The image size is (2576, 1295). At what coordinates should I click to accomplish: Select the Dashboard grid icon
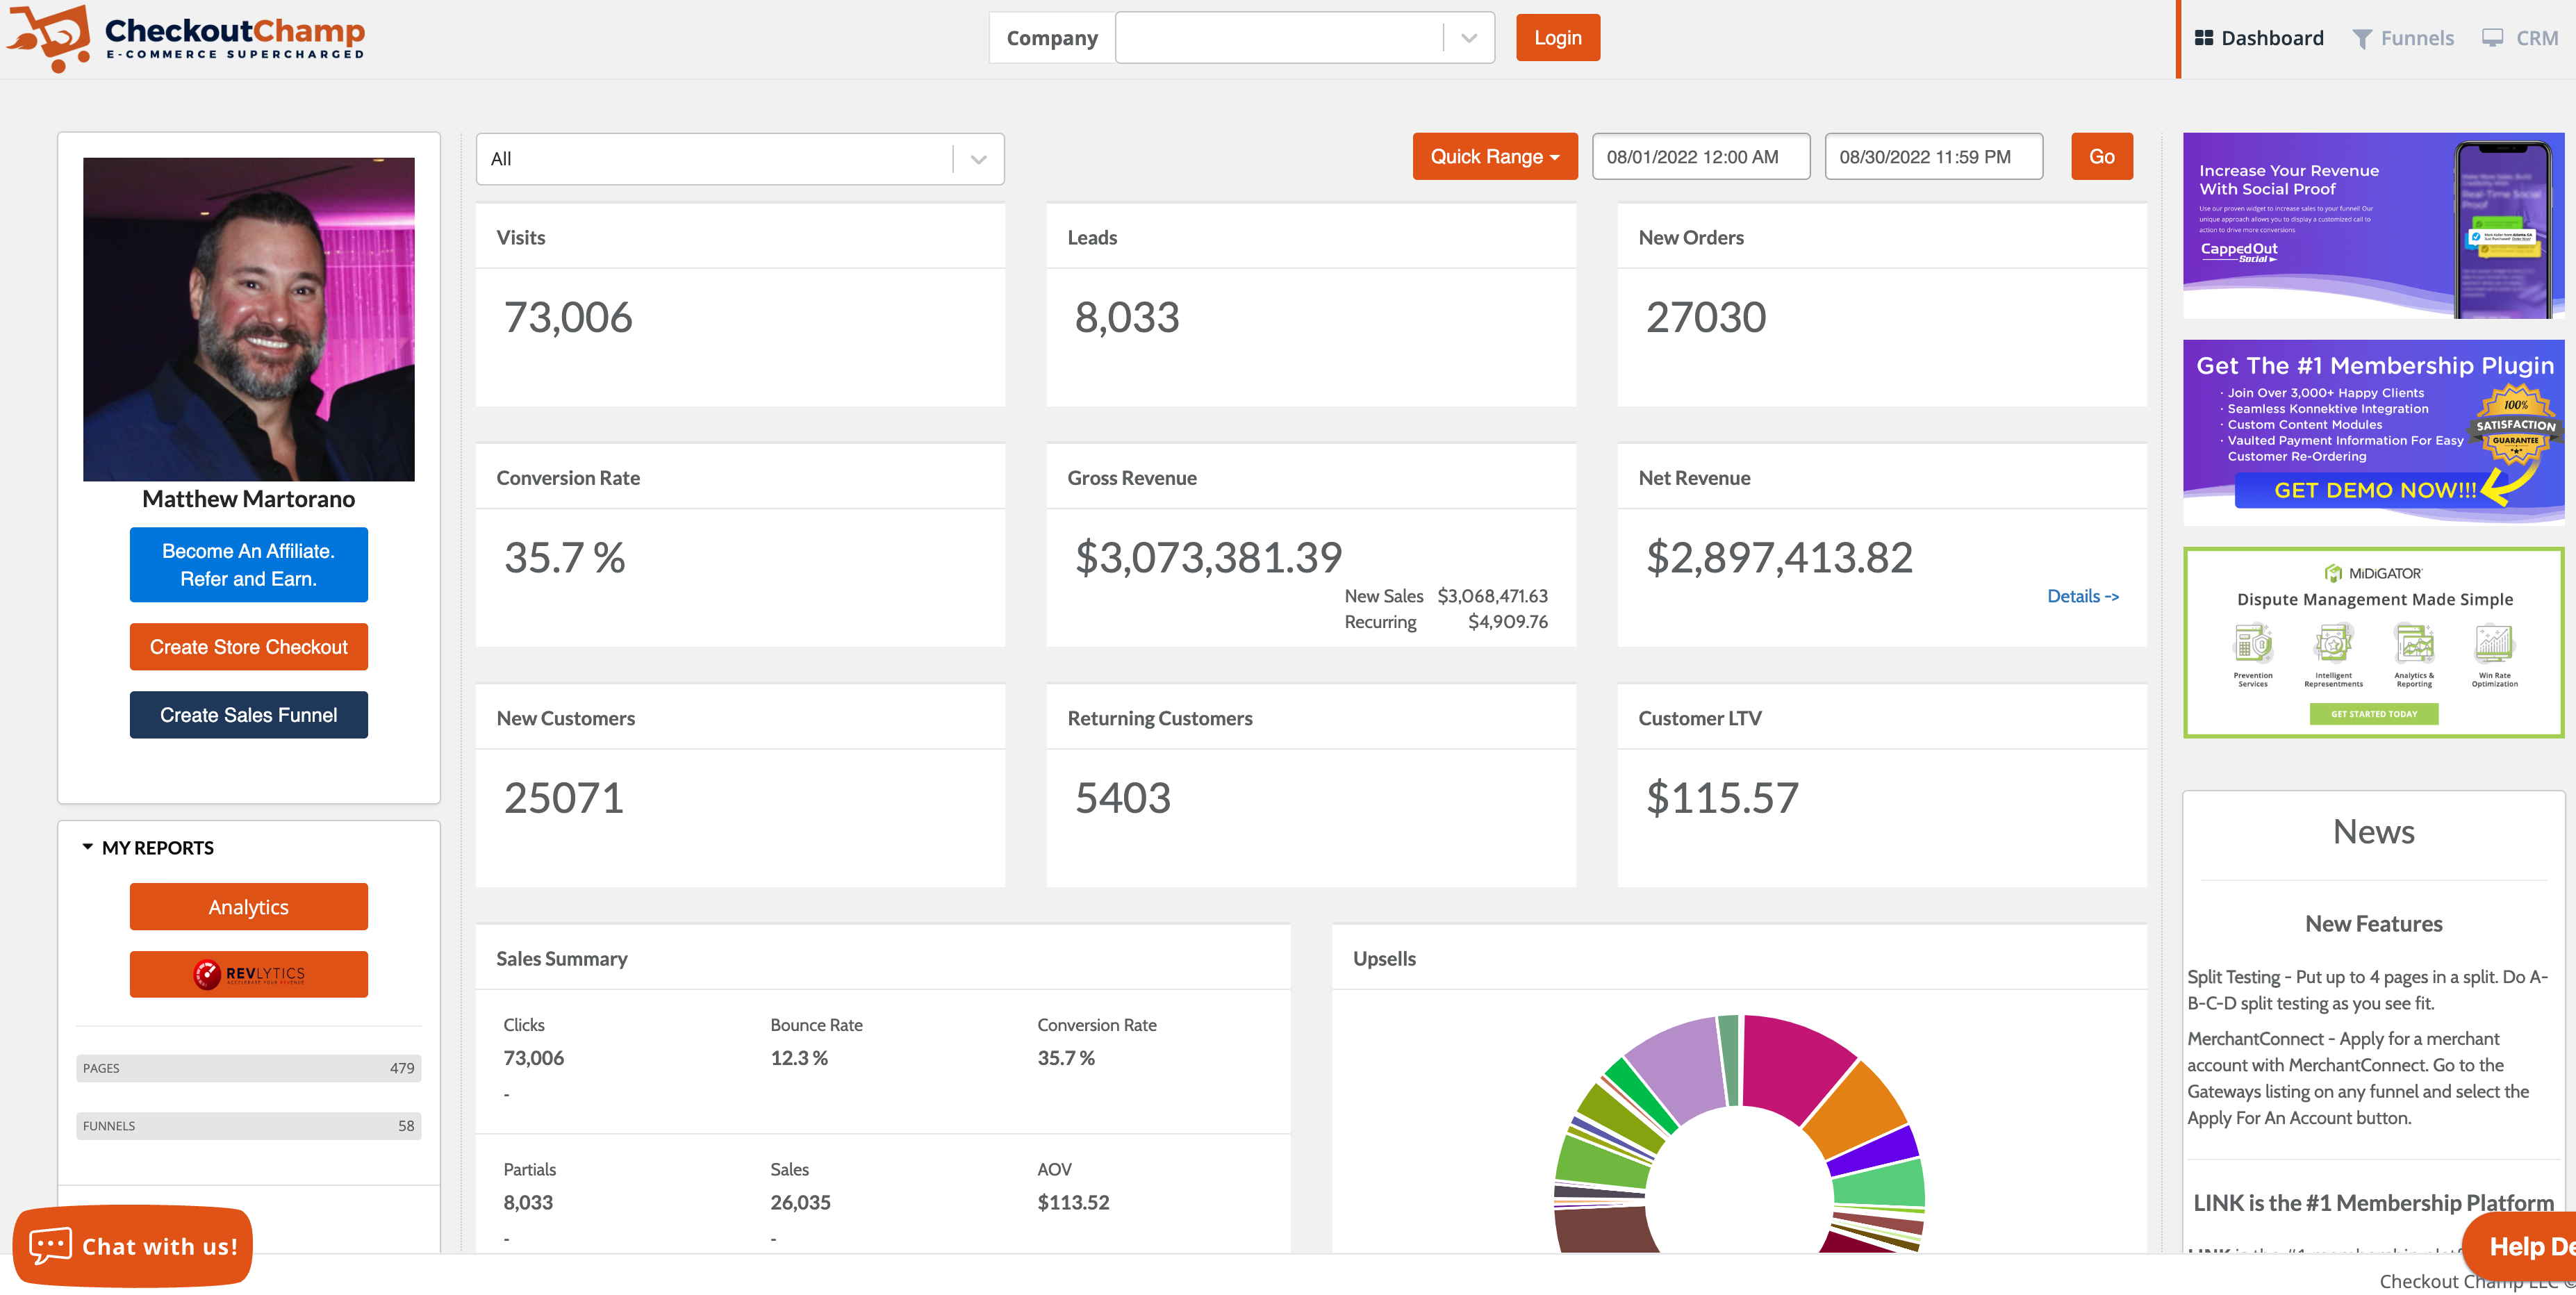[x=2204, y=37]
